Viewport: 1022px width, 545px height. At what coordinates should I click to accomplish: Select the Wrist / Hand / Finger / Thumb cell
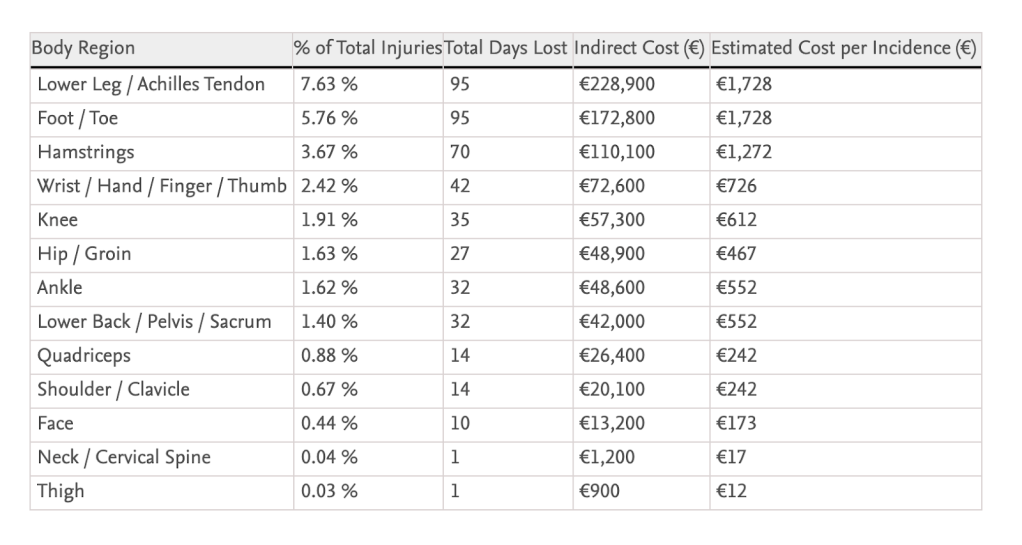pos(161,186)
